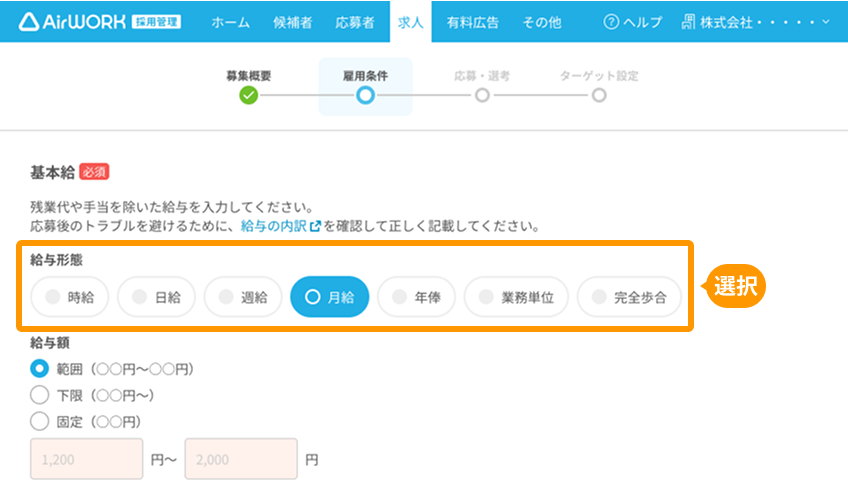Jump to ターゲット設定 step
The height and width of the screenshot is (502, 848).
599,87
